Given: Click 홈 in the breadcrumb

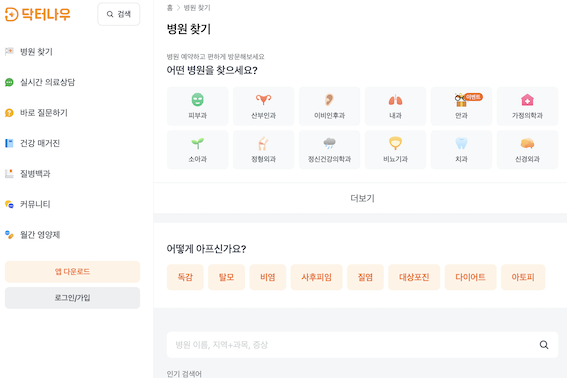Looking at the screenshot, I should (170, 8).
